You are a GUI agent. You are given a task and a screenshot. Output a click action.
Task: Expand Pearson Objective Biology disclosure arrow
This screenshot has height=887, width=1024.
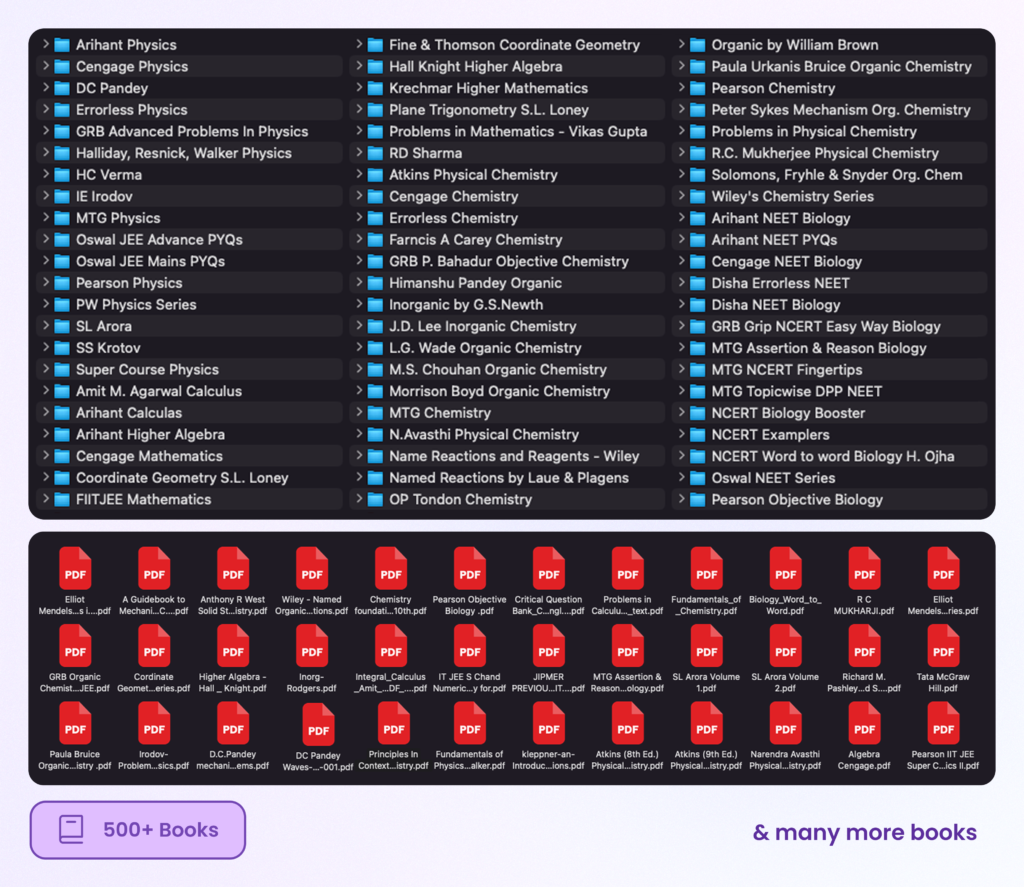[681, 500]
